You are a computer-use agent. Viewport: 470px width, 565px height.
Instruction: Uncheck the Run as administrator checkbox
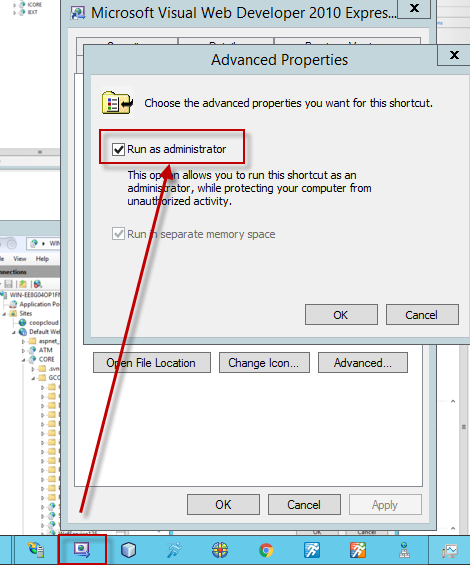(118, 149)
